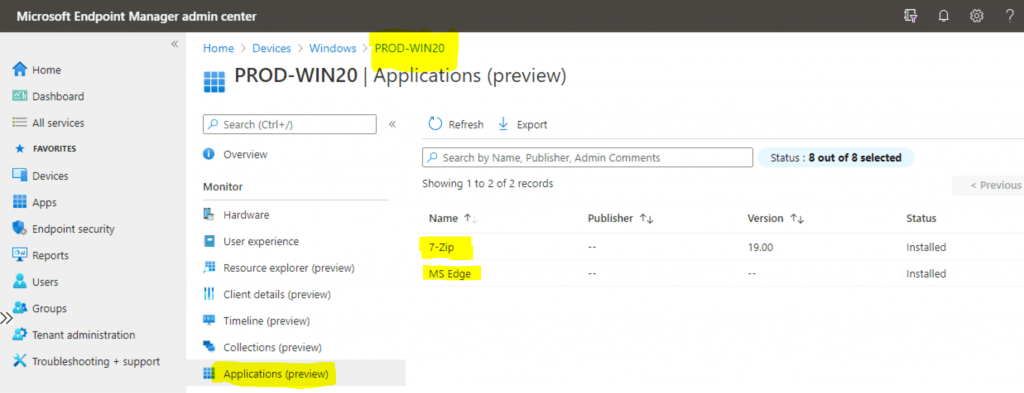Click Installed status of 7-Zip
This screenshot has height=393, width=1024.
(x=926, y=247)
